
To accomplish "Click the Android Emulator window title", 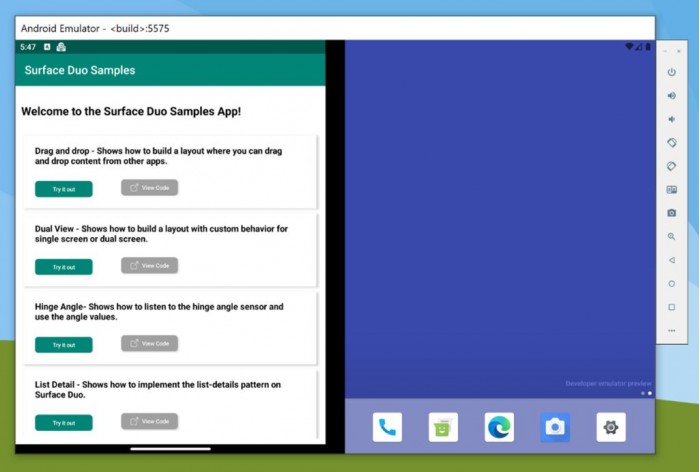I will (95, 28).
